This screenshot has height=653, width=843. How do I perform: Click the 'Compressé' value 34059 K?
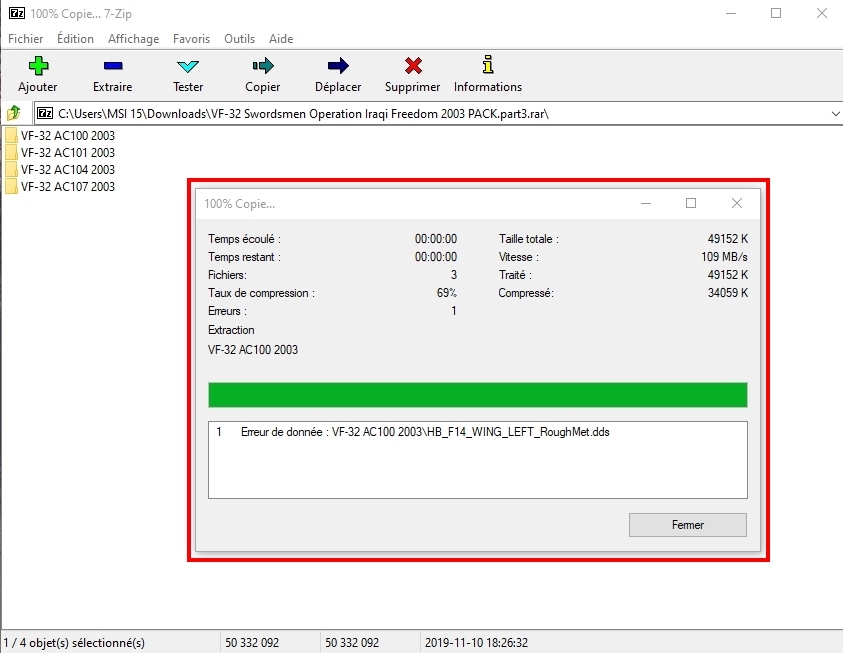coord(727,293)
